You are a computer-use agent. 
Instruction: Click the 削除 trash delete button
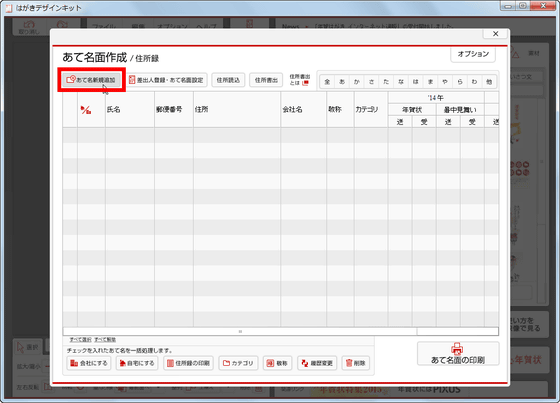[356, 363]
